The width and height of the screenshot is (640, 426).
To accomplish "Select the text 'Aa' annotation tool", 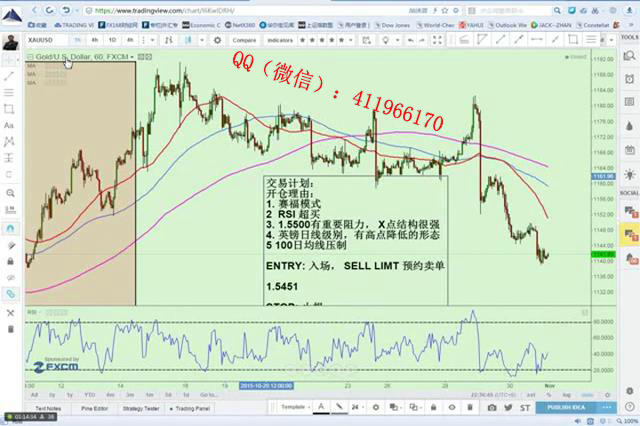I will (9, 125).
